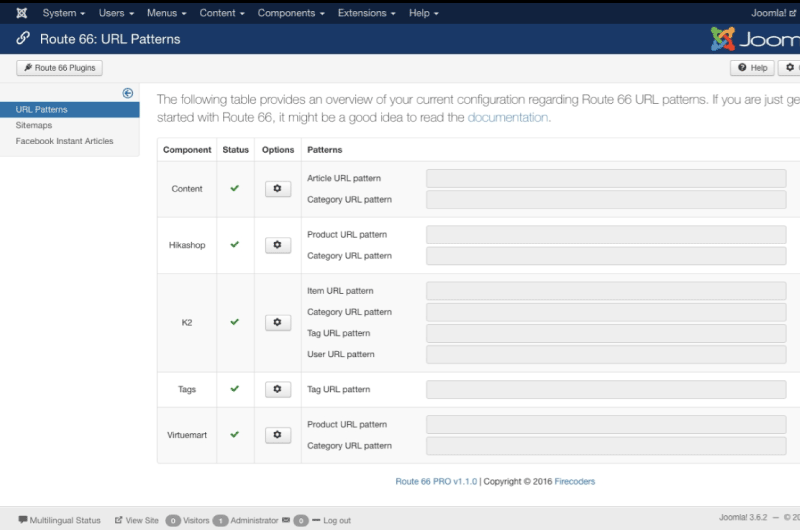Open the Extensions menu
This screenshot has height=530, width=800.
[366, 13]
